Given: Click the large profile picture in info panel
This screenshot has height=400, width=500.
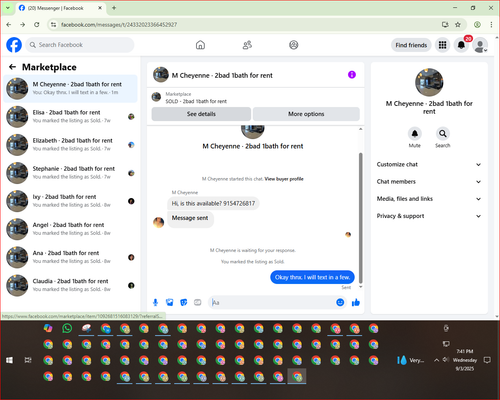Looking at the screenshot, I should point(429,82).
